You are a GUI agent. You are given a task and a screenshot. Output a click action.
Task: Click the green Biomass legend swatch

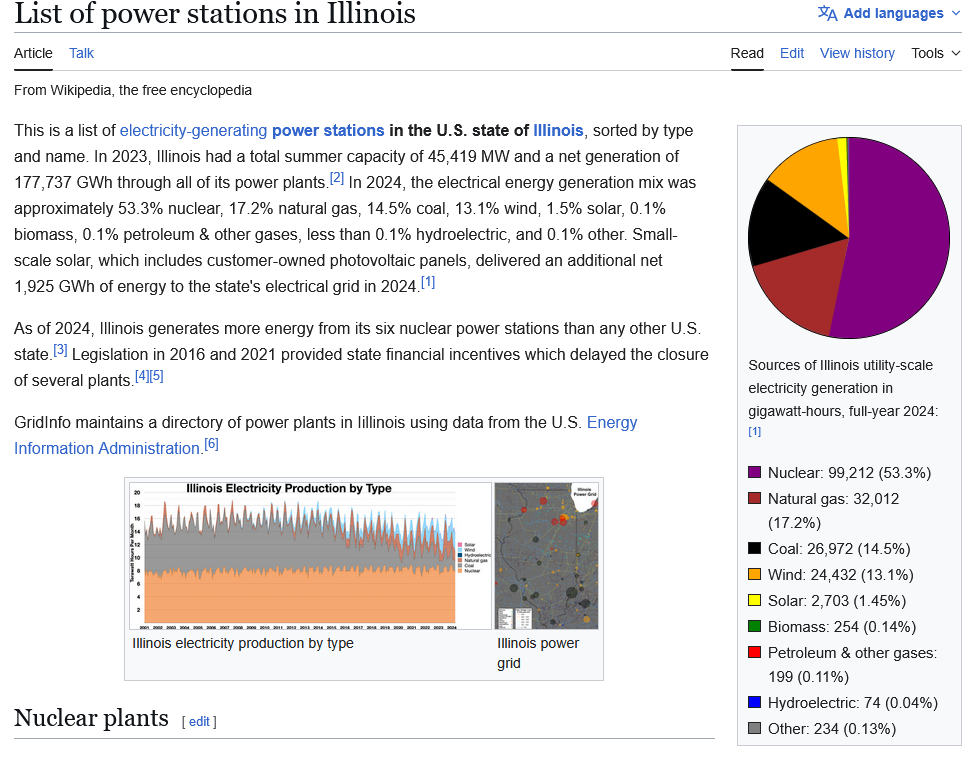[755, 626]
